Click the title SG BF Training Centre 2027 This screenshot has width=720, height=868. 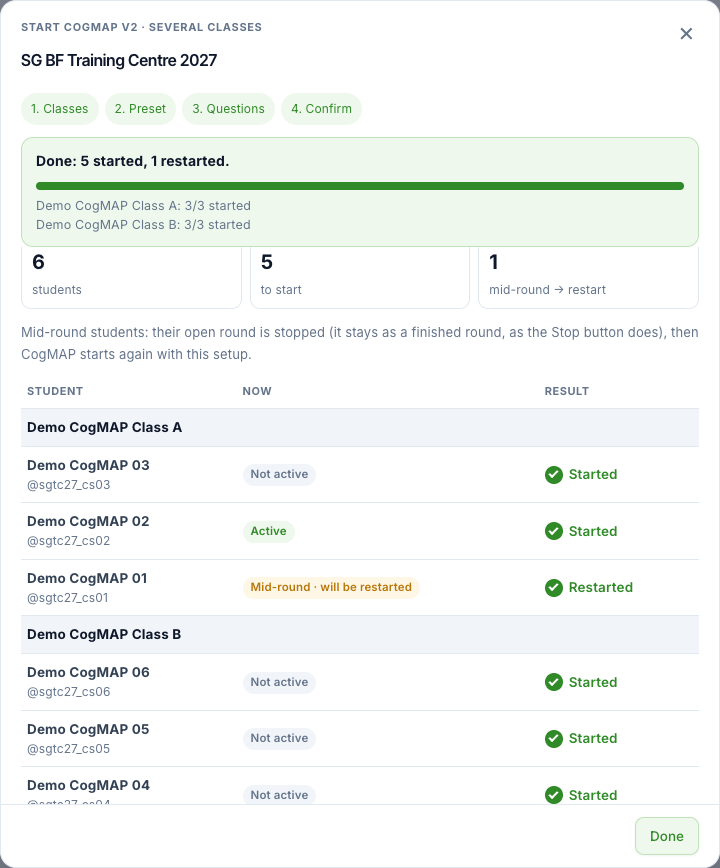tap(119, 60)
